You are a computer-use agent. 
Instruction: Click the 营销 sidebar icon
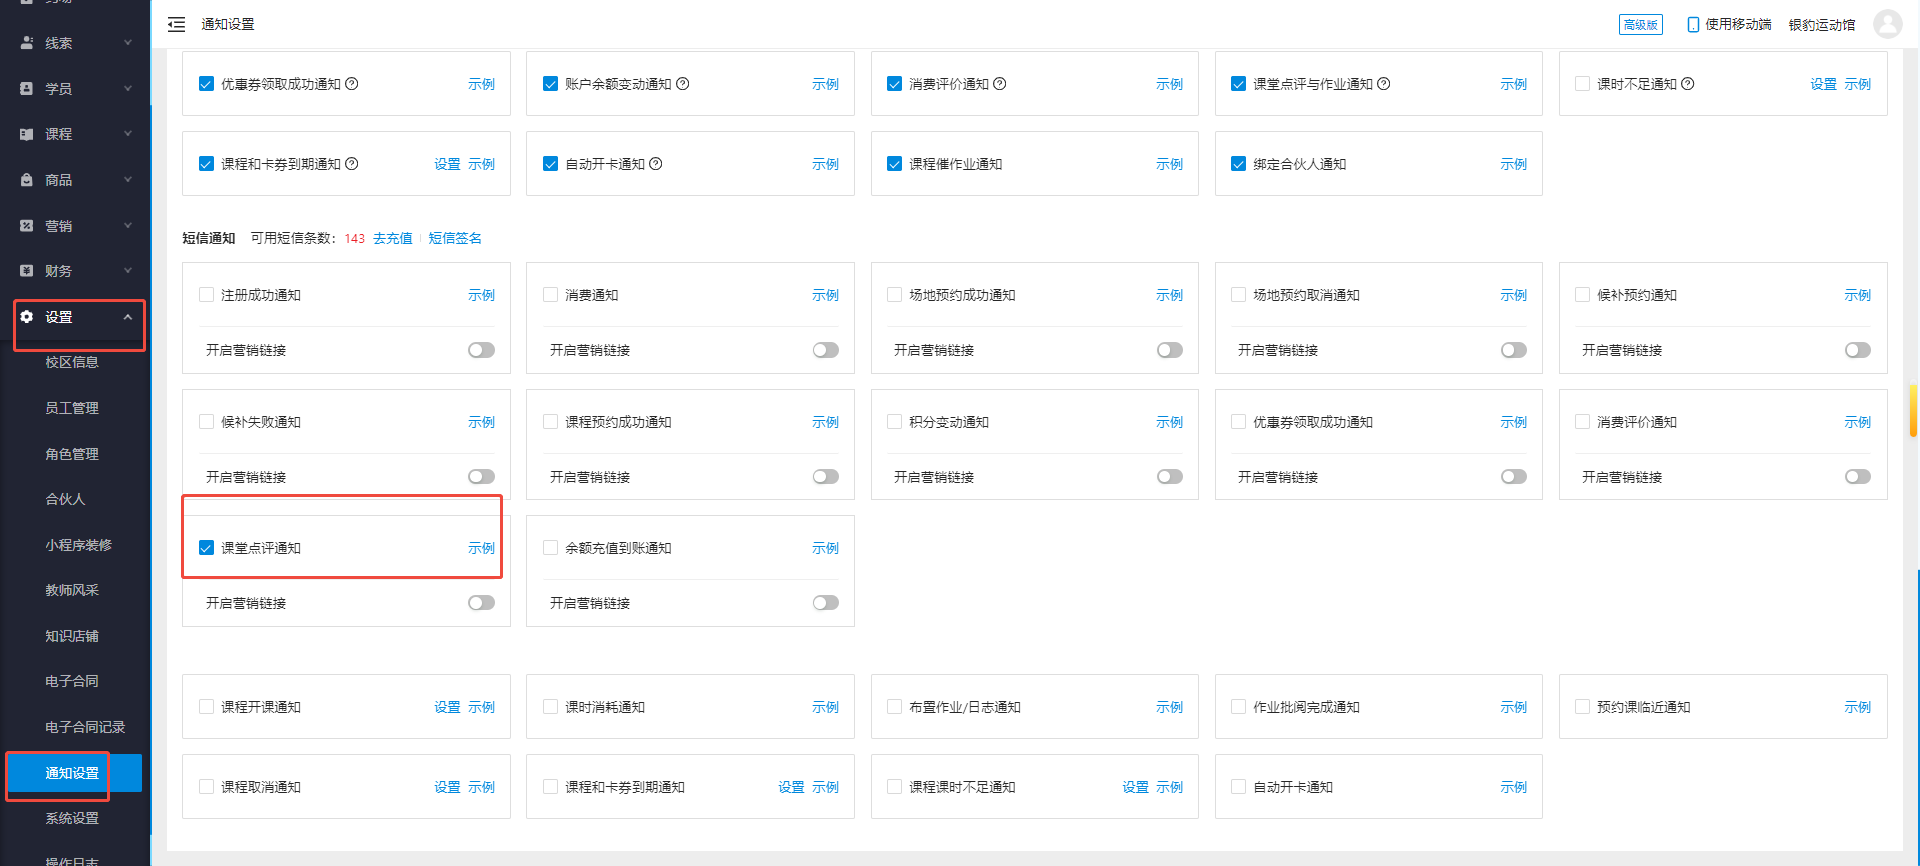27,226
